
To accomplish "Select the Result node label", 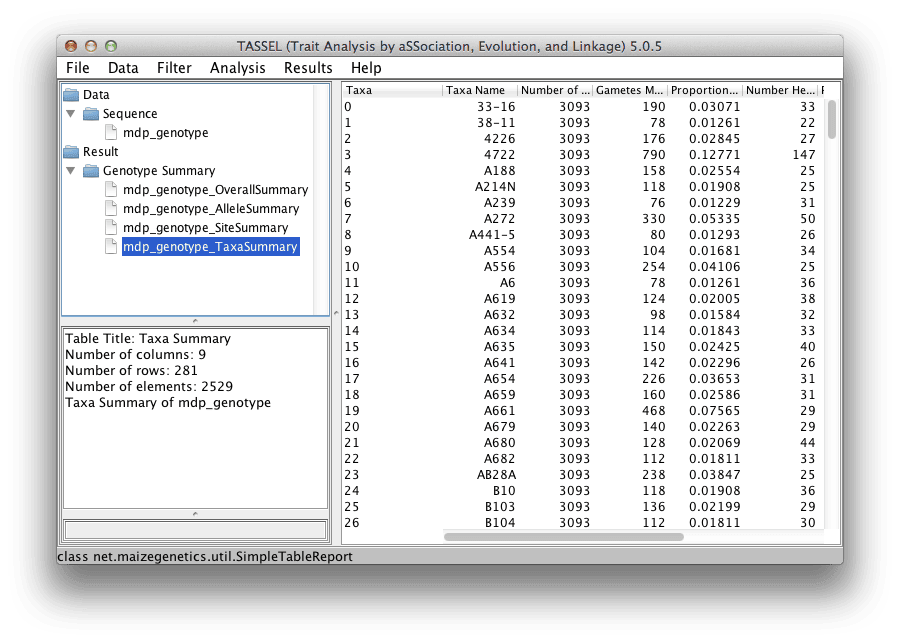I will click(x=100, y=152).
